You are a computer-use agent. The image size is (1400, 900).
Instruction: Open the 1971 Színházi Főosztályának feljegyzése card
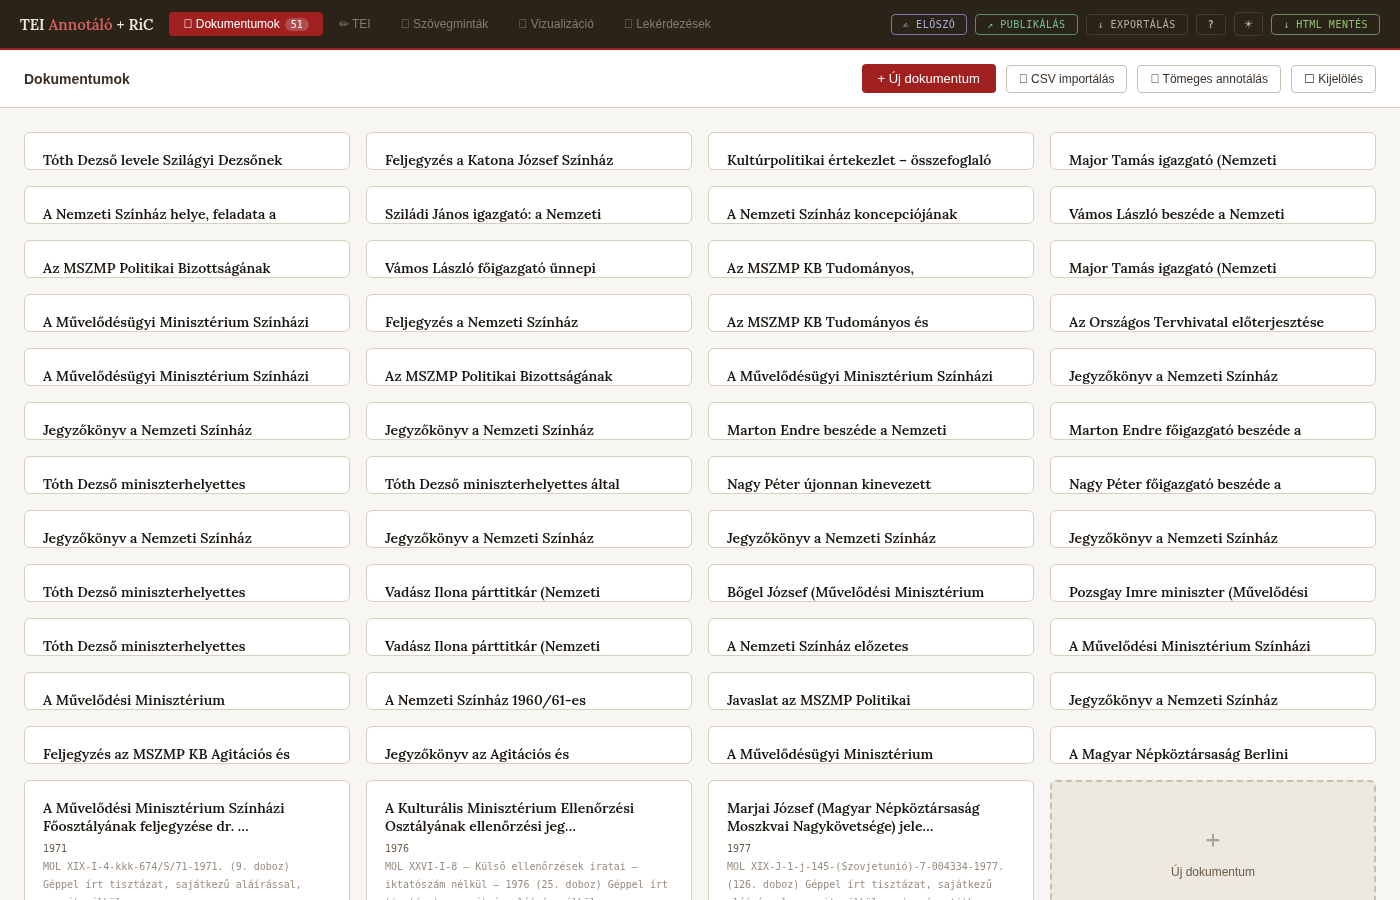pos(187,840)
